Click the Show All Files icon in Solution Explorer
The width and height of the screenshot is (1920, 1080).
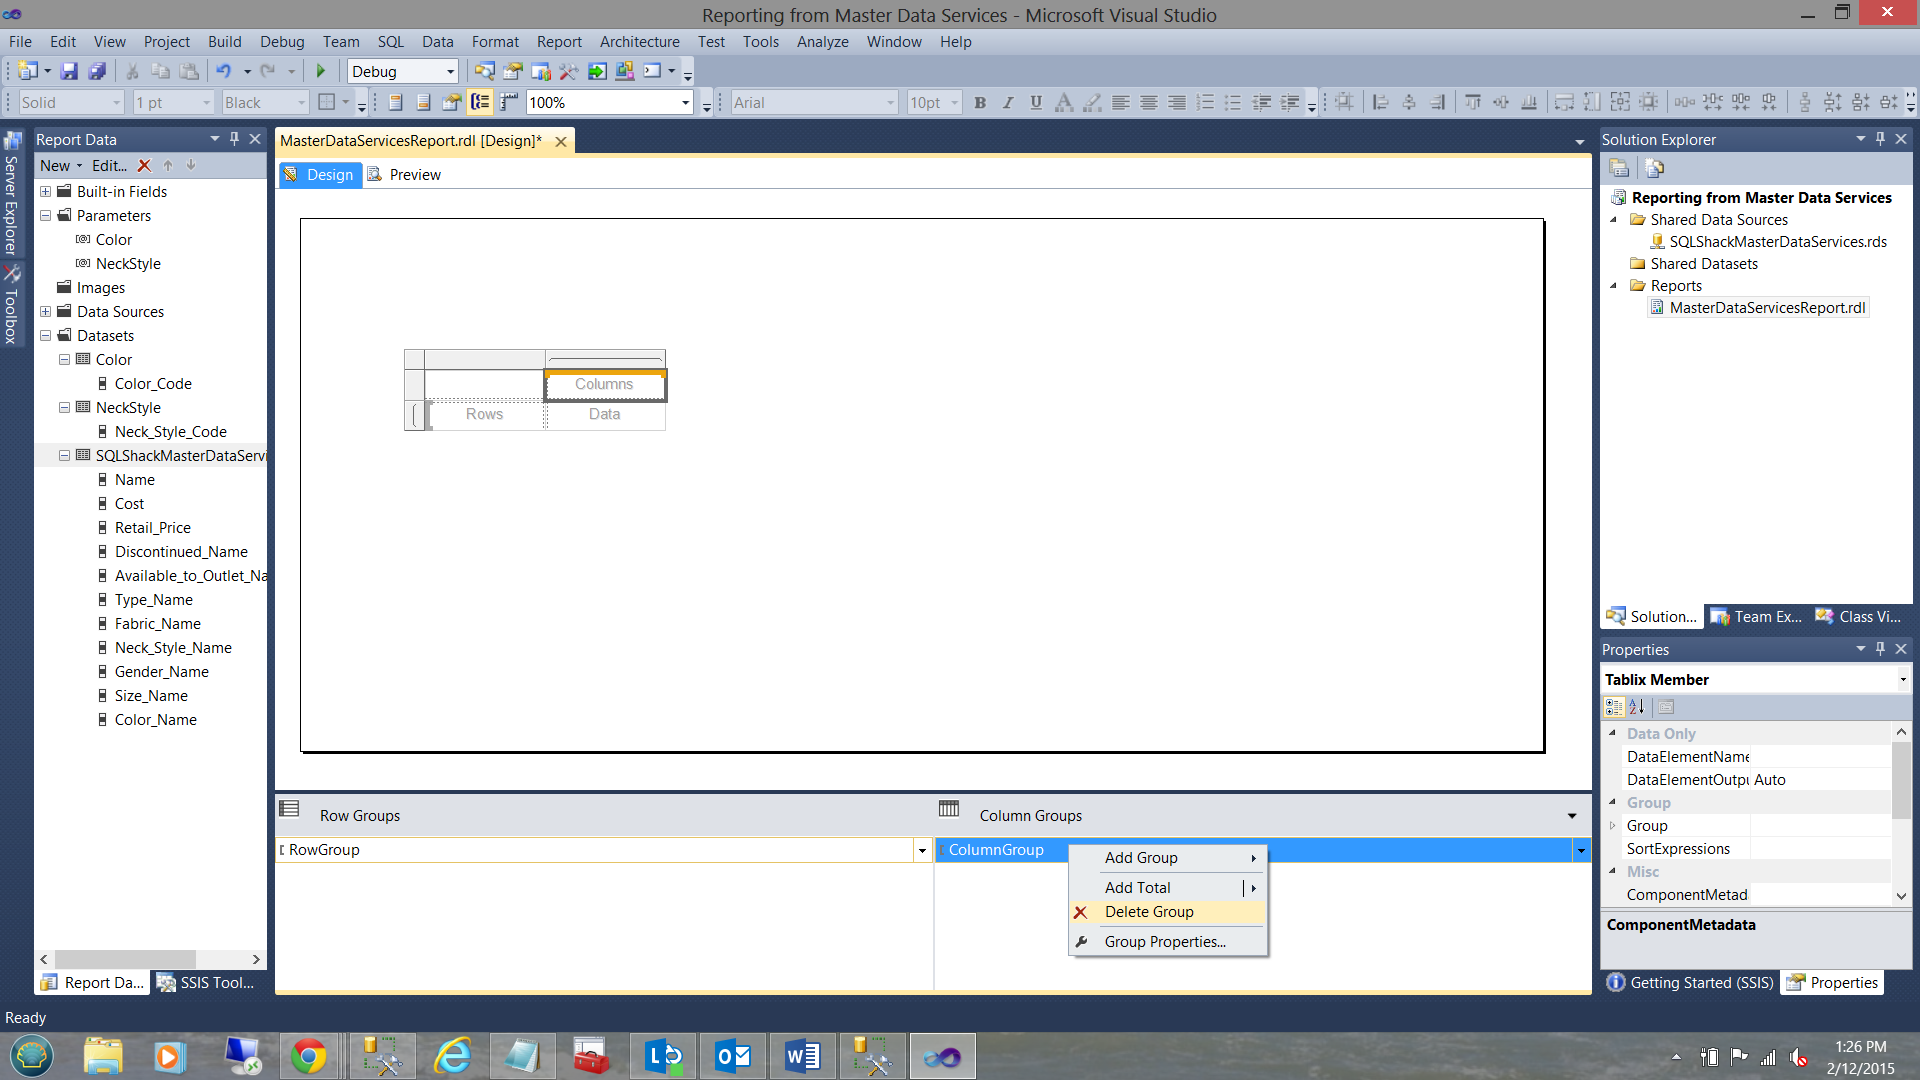pyautogui.click(x=1654, y=168)
